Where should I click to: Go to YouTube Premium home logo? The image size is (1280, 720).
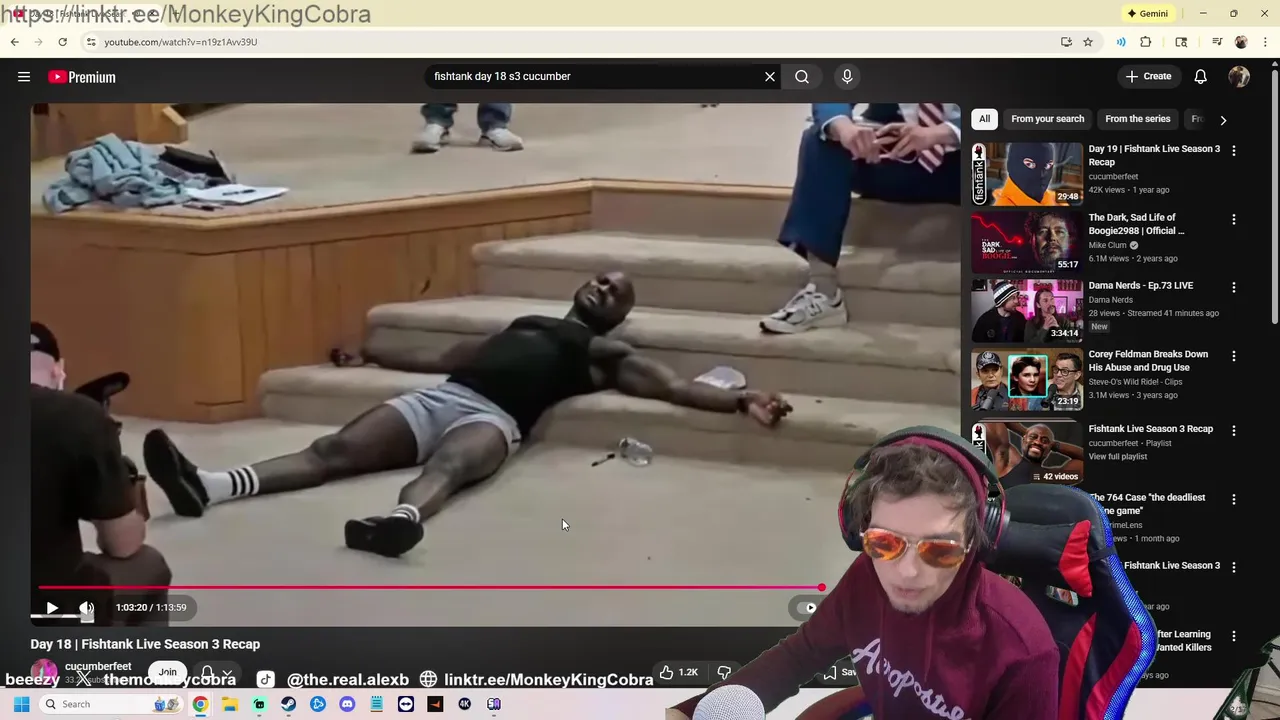82,77
